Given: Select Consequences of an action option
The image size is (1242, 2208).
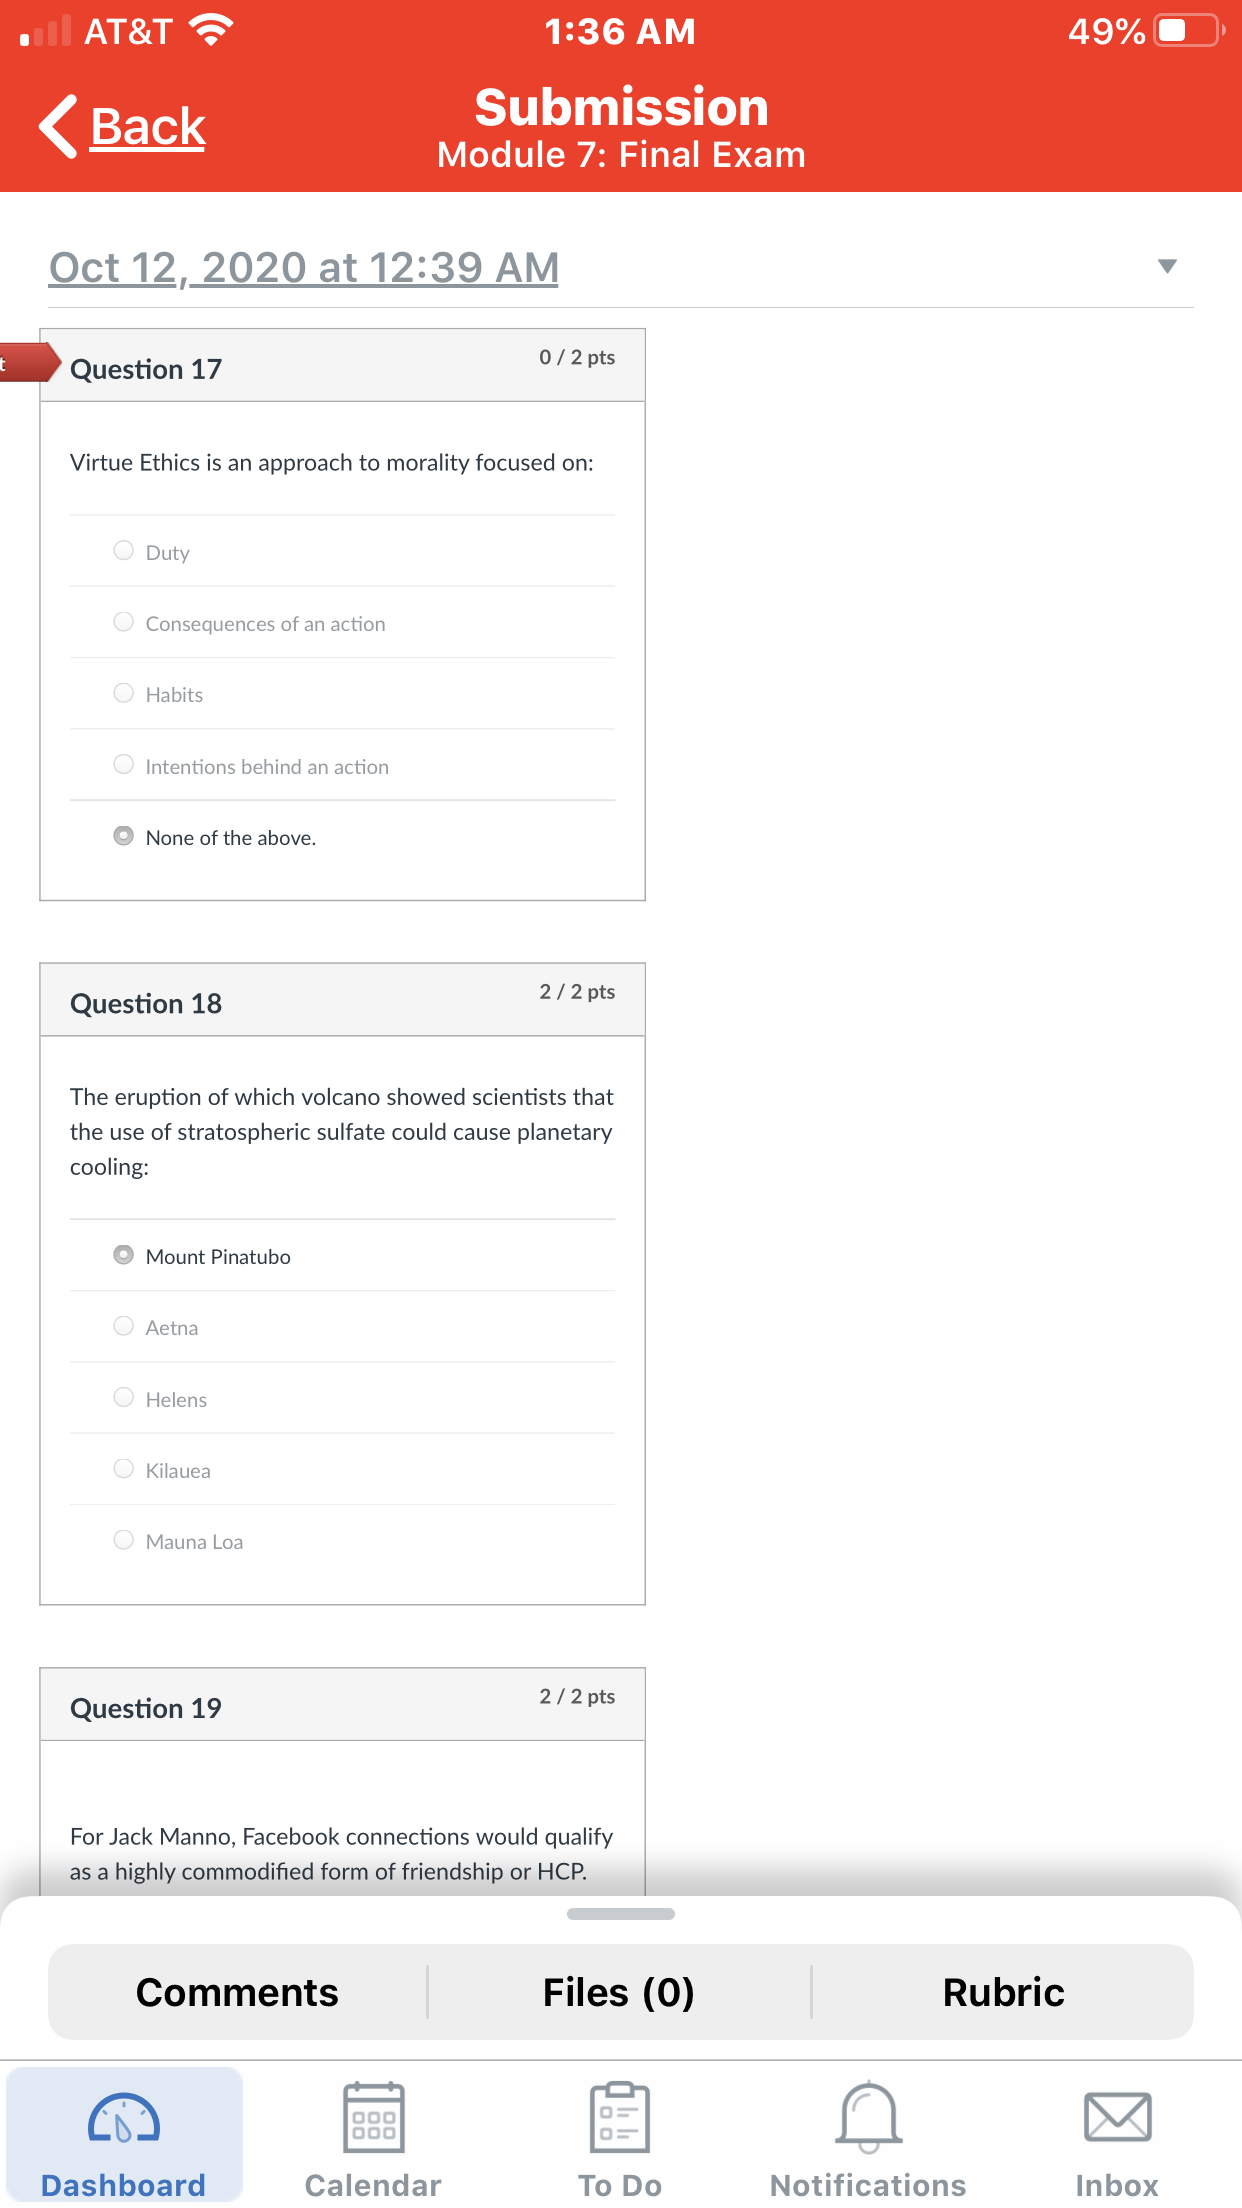Looking at the screenshot, I should click(342, 623).
